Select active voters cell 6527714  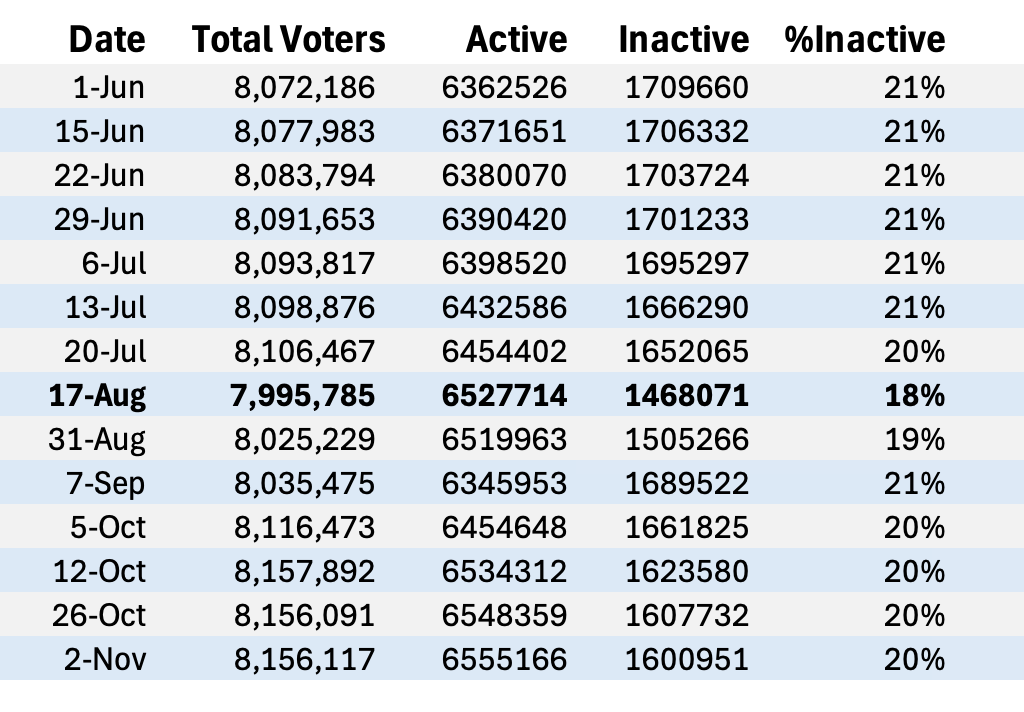coord(504,396)
